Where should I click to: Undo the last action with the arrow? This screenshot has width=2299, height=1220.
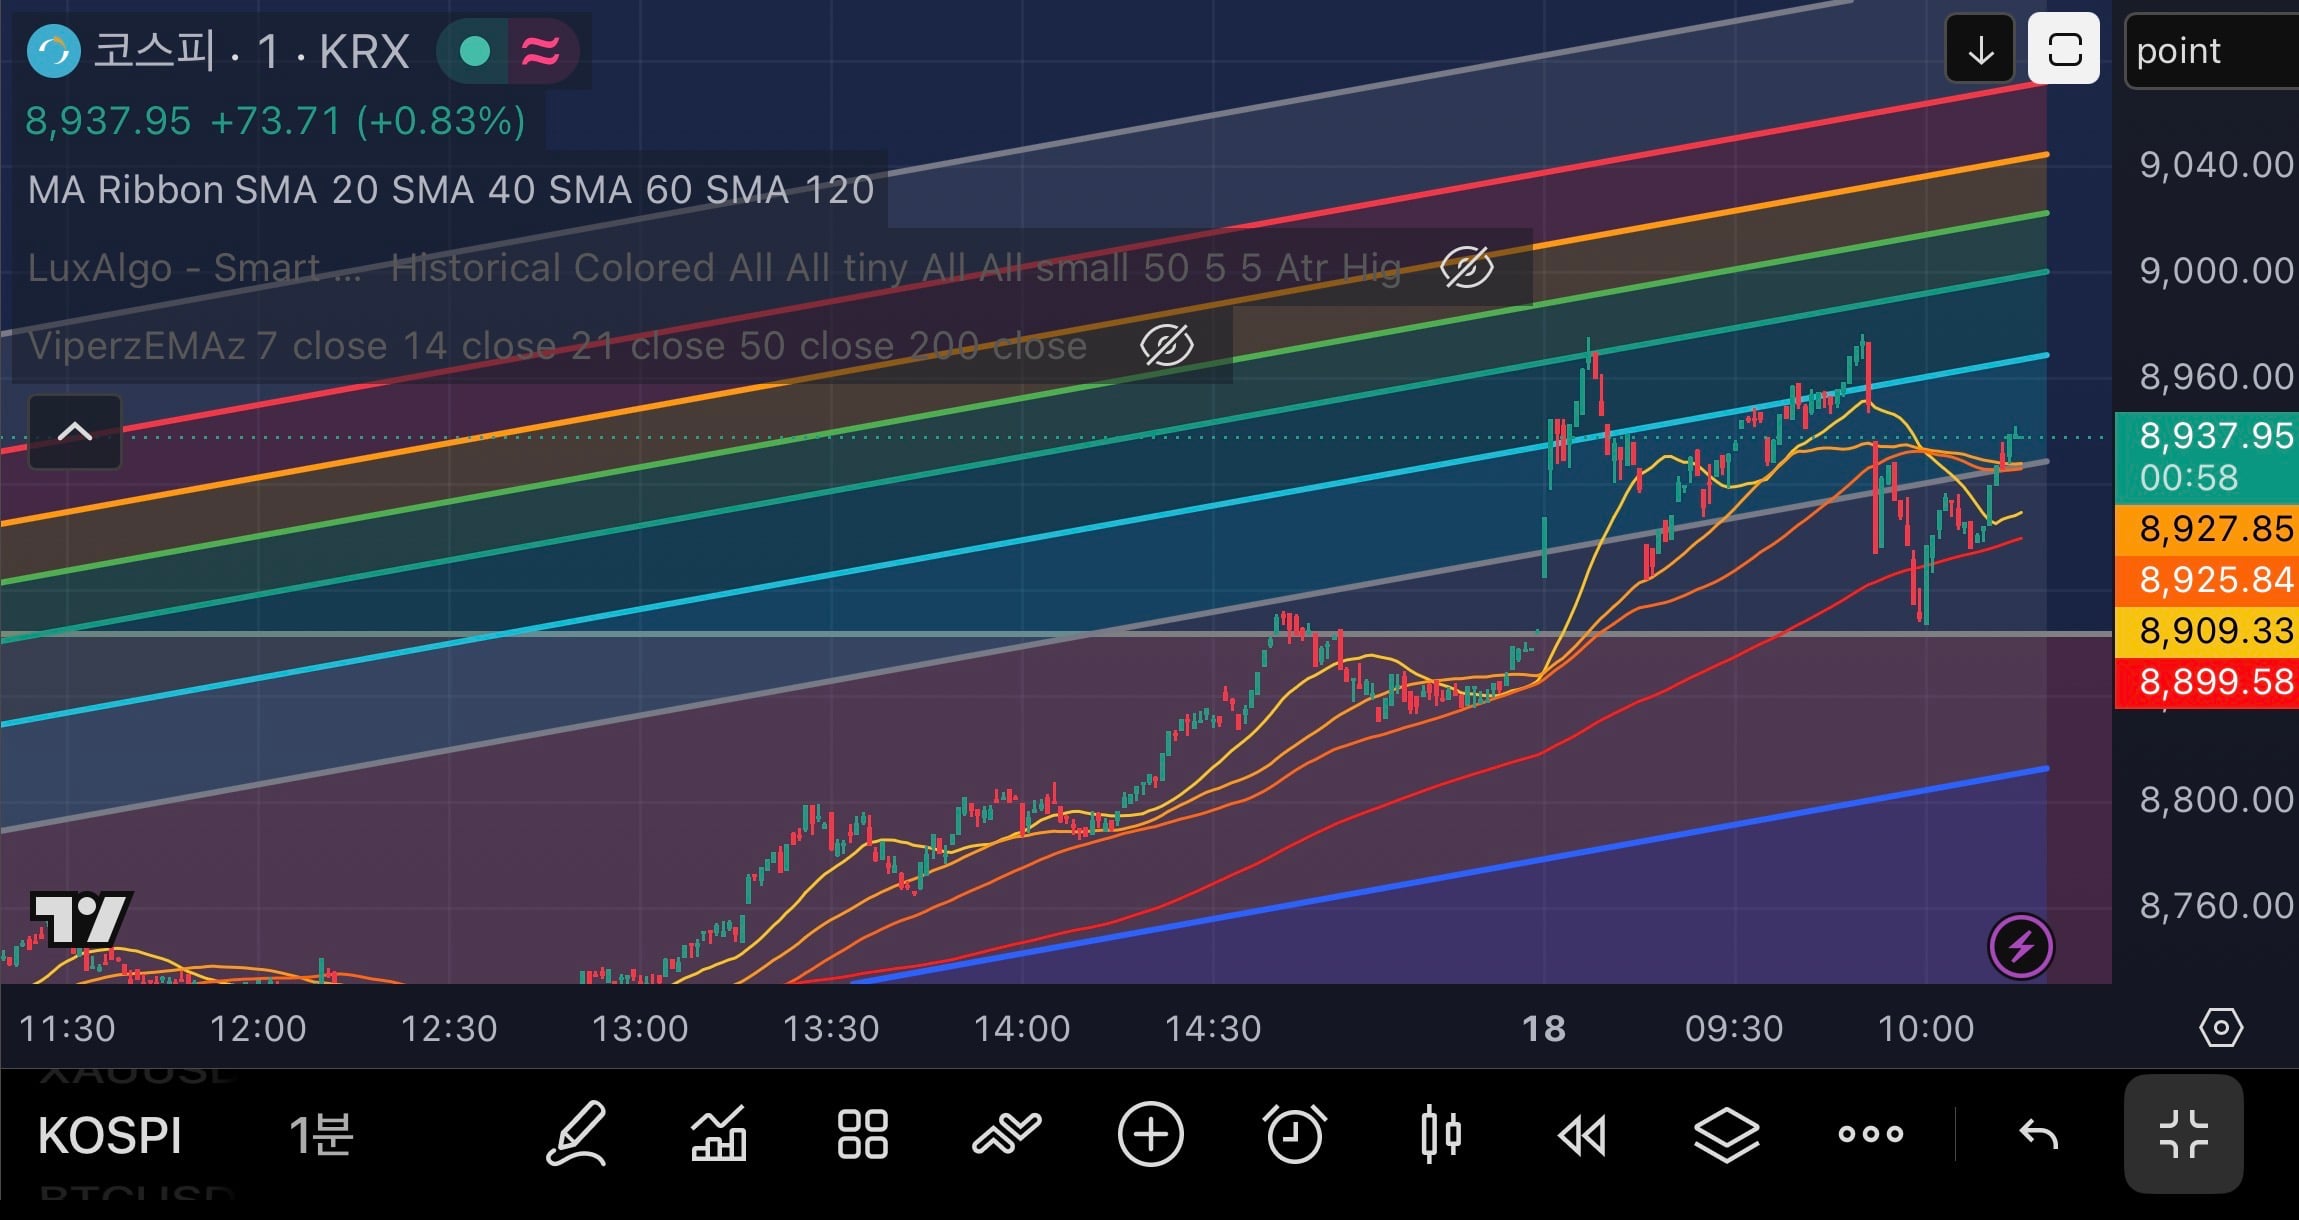[2038, 1134]
